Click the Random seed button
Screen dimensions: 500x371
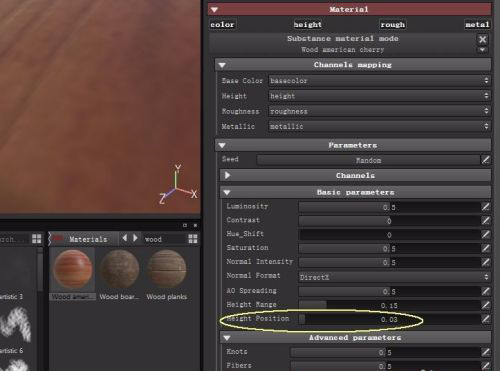coord(368,160)
